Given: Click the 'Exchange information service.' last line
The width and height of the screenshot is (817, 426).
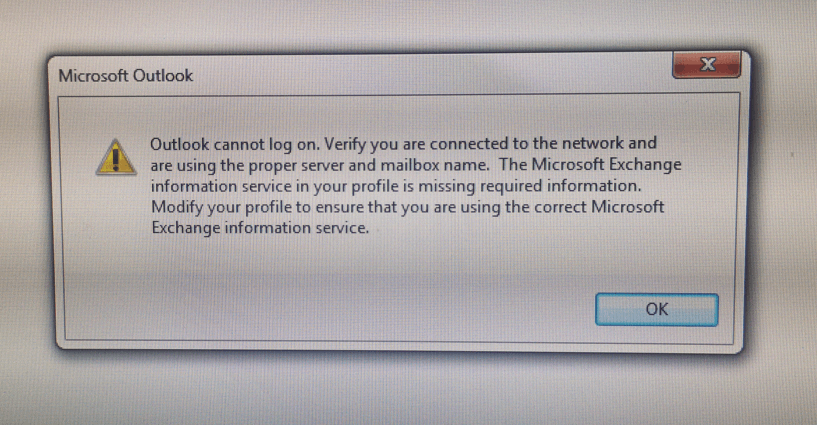Looking at the screenshot, I should tap(260, 228).
